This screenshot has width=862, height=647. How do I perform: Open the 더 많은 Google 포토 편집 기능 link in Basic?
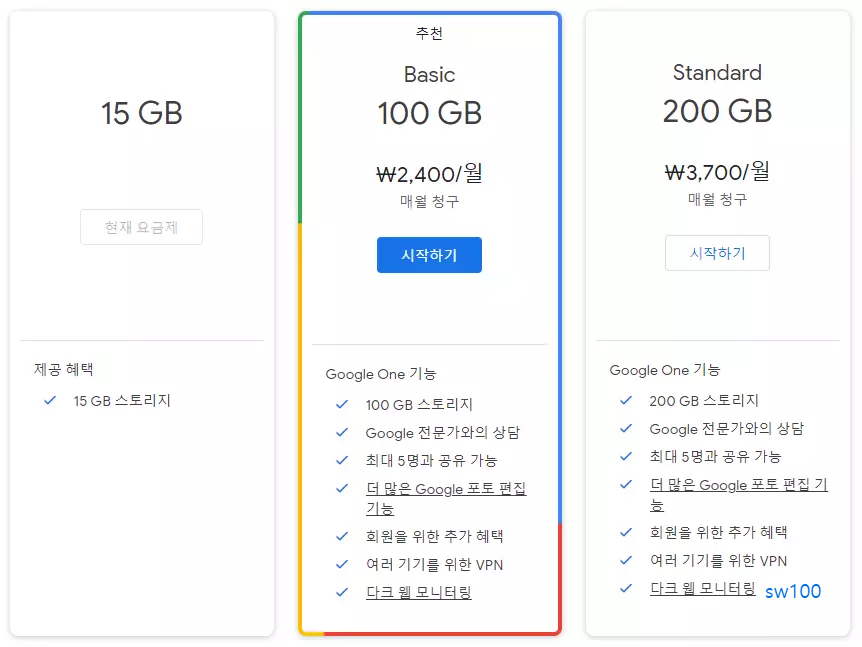(x=446, y=488)
